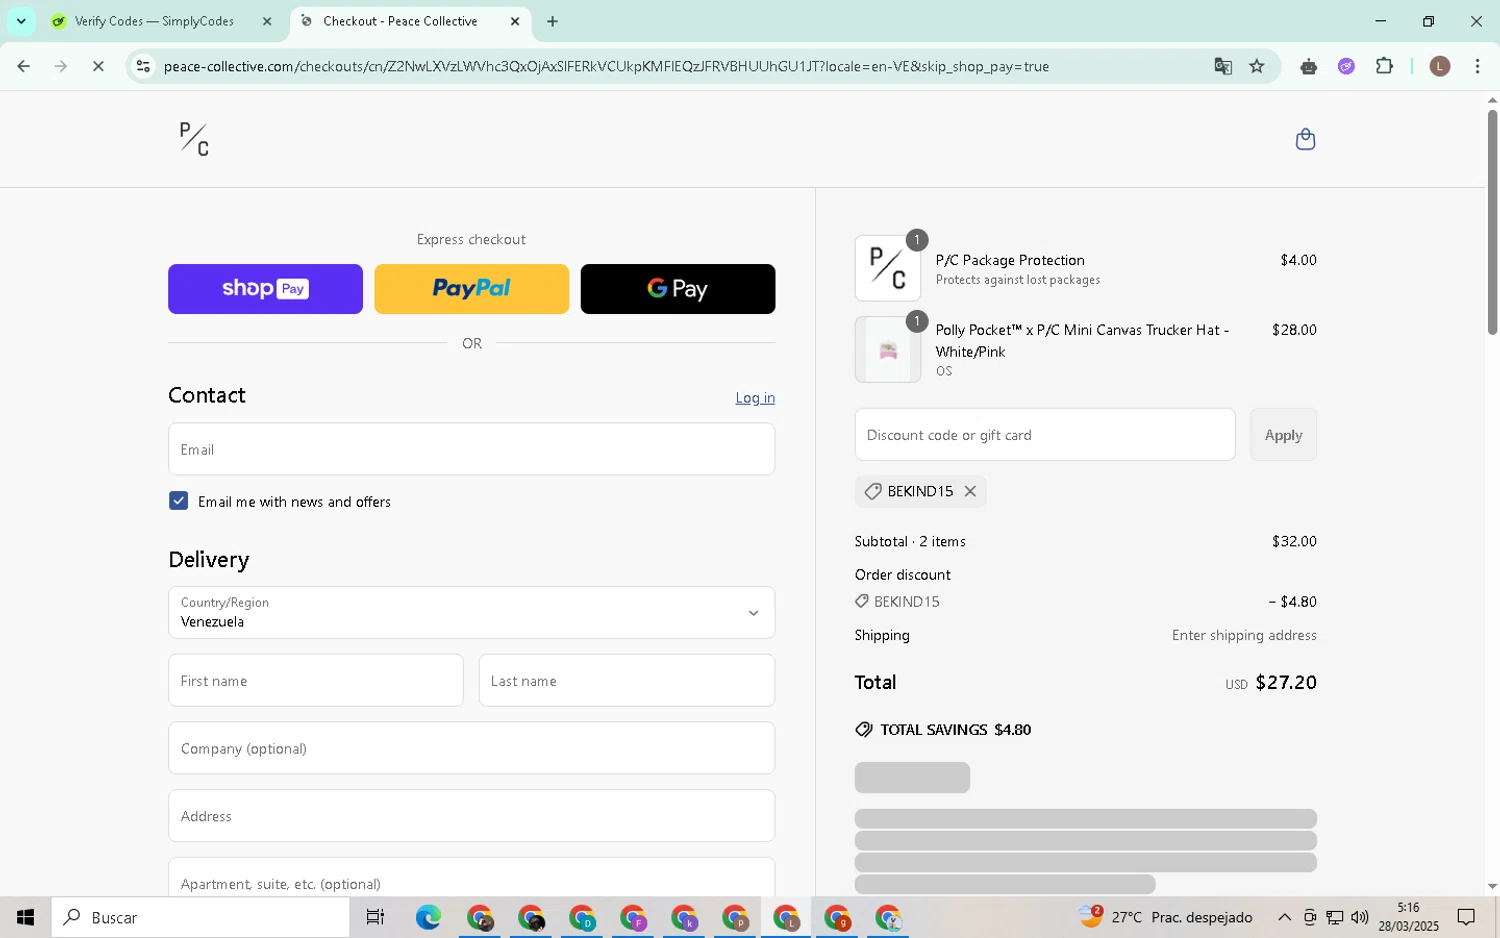Show hidden system tray icons
Image resolution: width=1500 pixels, height=938 pixels.
click(x=1284, y=917)
